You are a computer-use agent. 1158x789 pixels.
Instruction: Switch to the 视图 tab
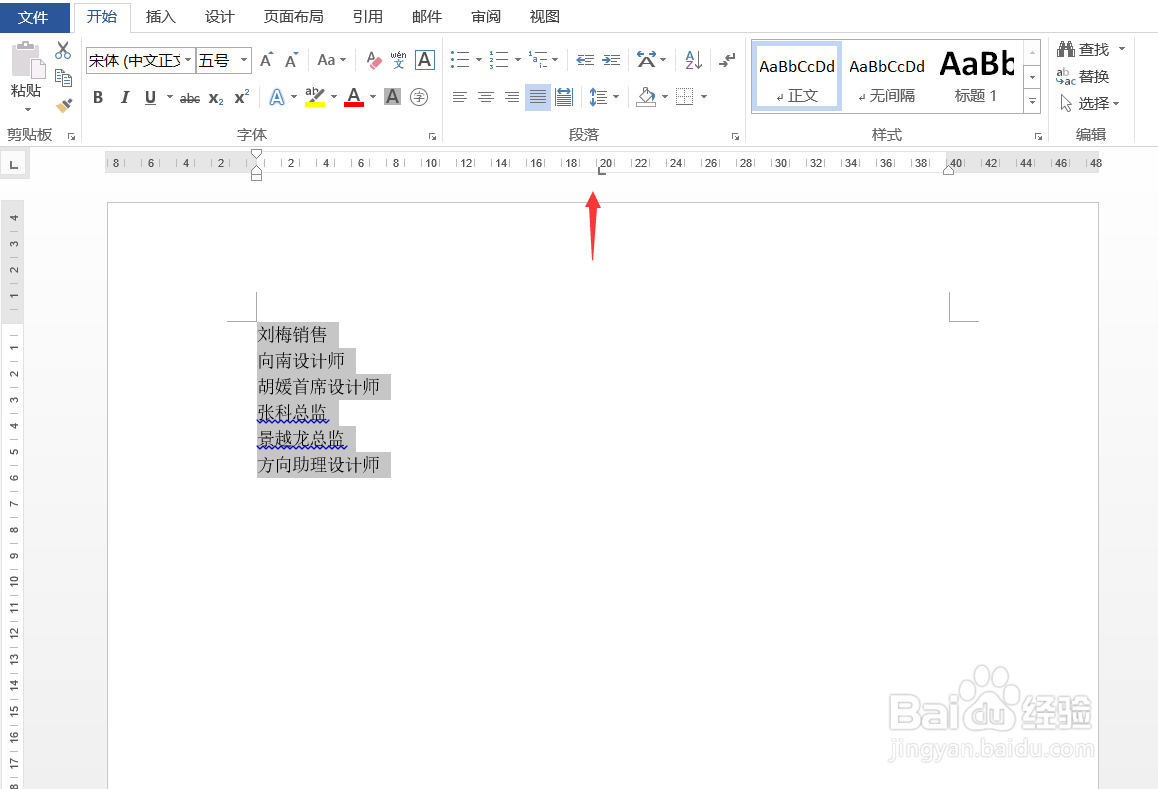click(544, 16)
